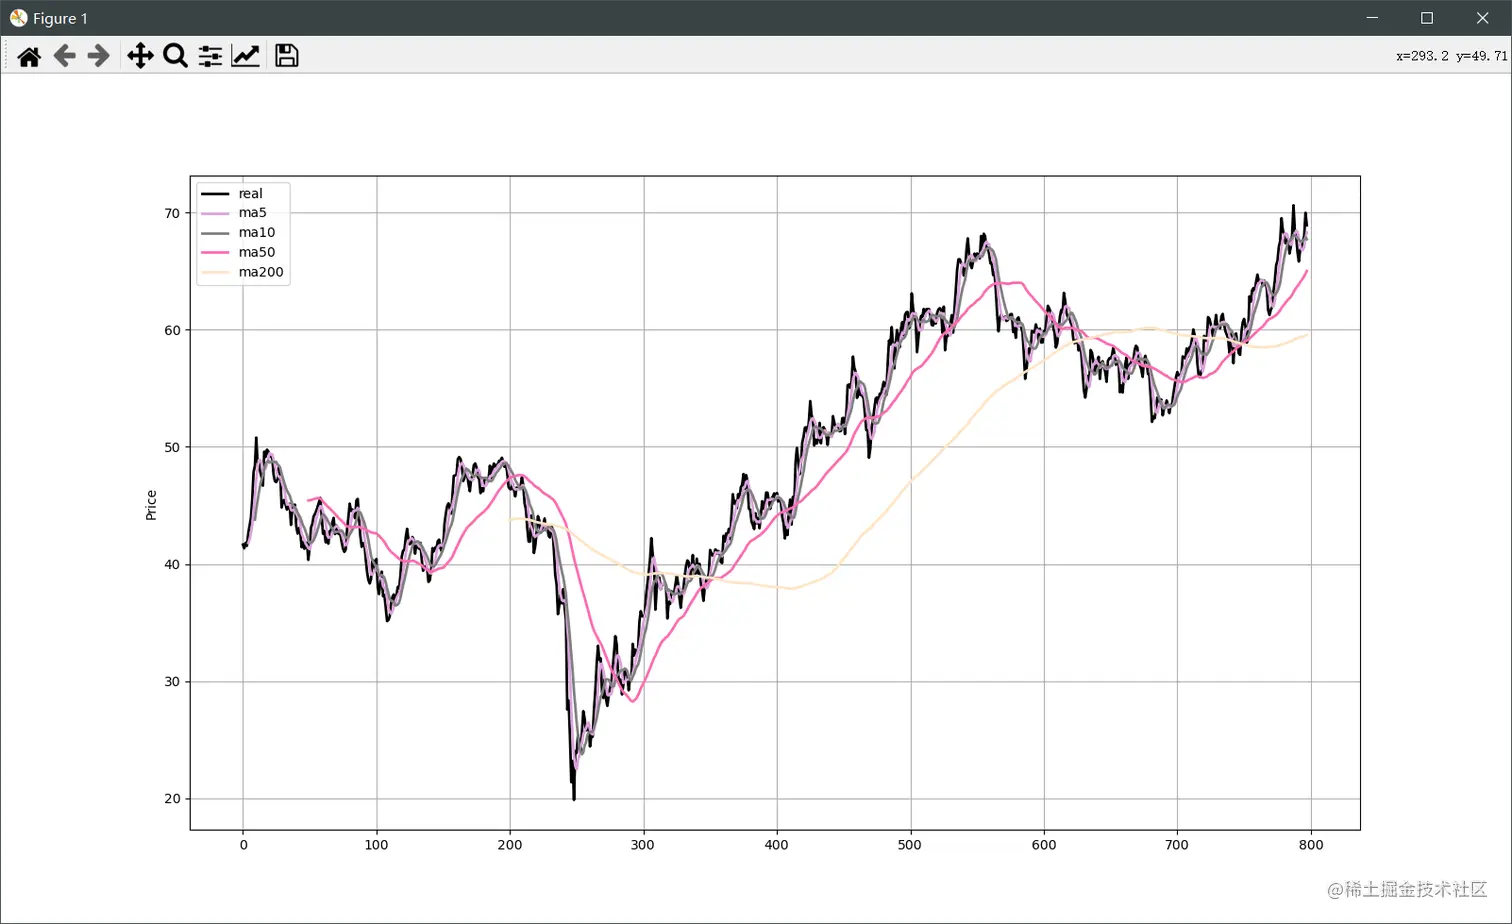The width and height of the screenshot is (1512, 924).
Task: Click the Price y-axis label
Action: coord(151,505)
